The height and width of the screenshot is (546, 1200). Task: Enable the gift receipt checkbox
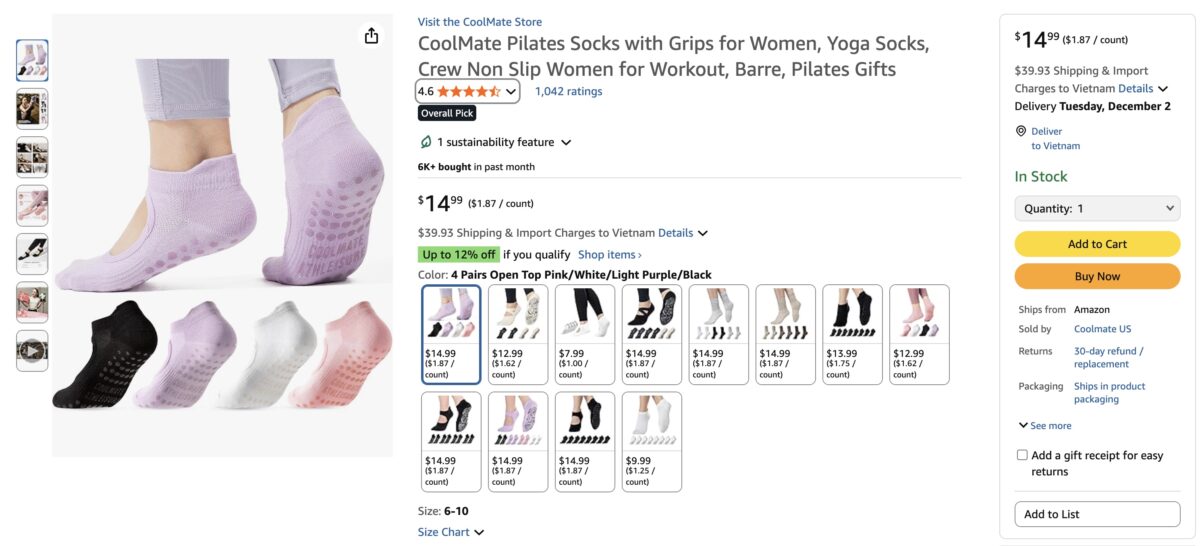1022,455
